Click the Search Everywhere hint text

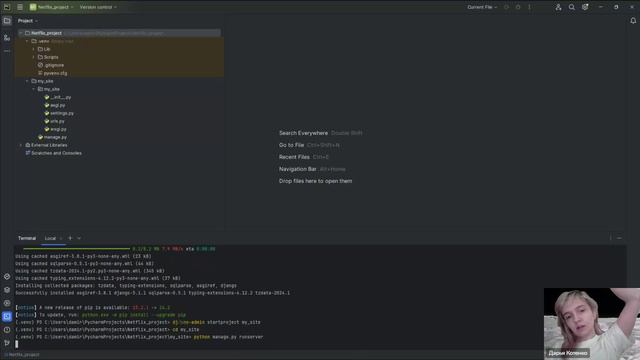click(303, 133)
